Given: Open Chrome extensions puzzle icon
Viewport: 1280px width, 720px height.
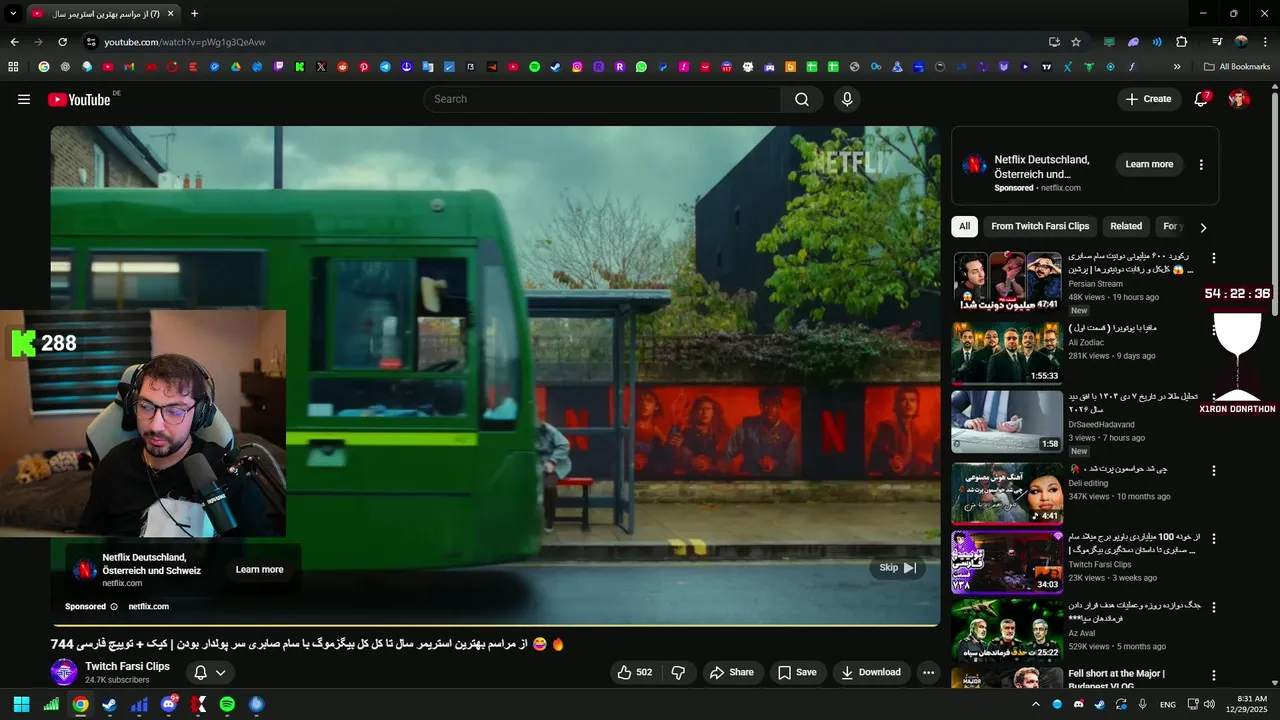Looking at the screenshot, I should (1181, 42).
